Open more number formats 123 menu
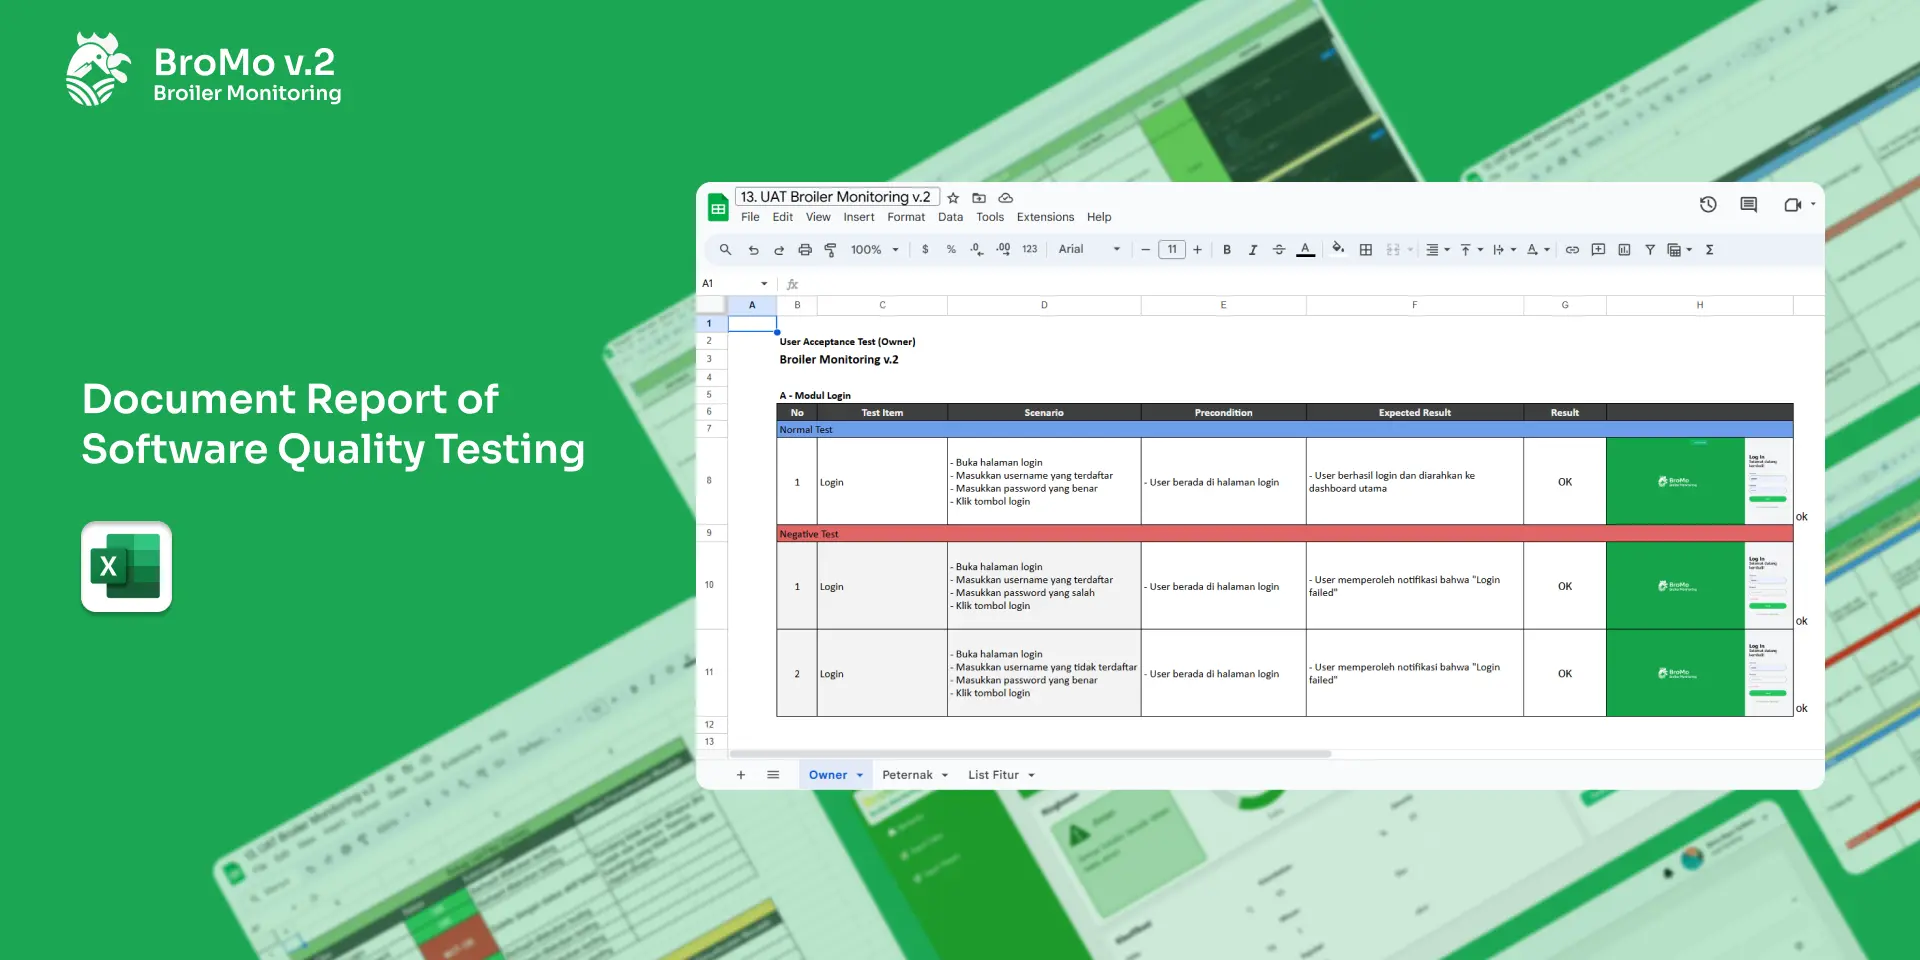 (1030, 250)
